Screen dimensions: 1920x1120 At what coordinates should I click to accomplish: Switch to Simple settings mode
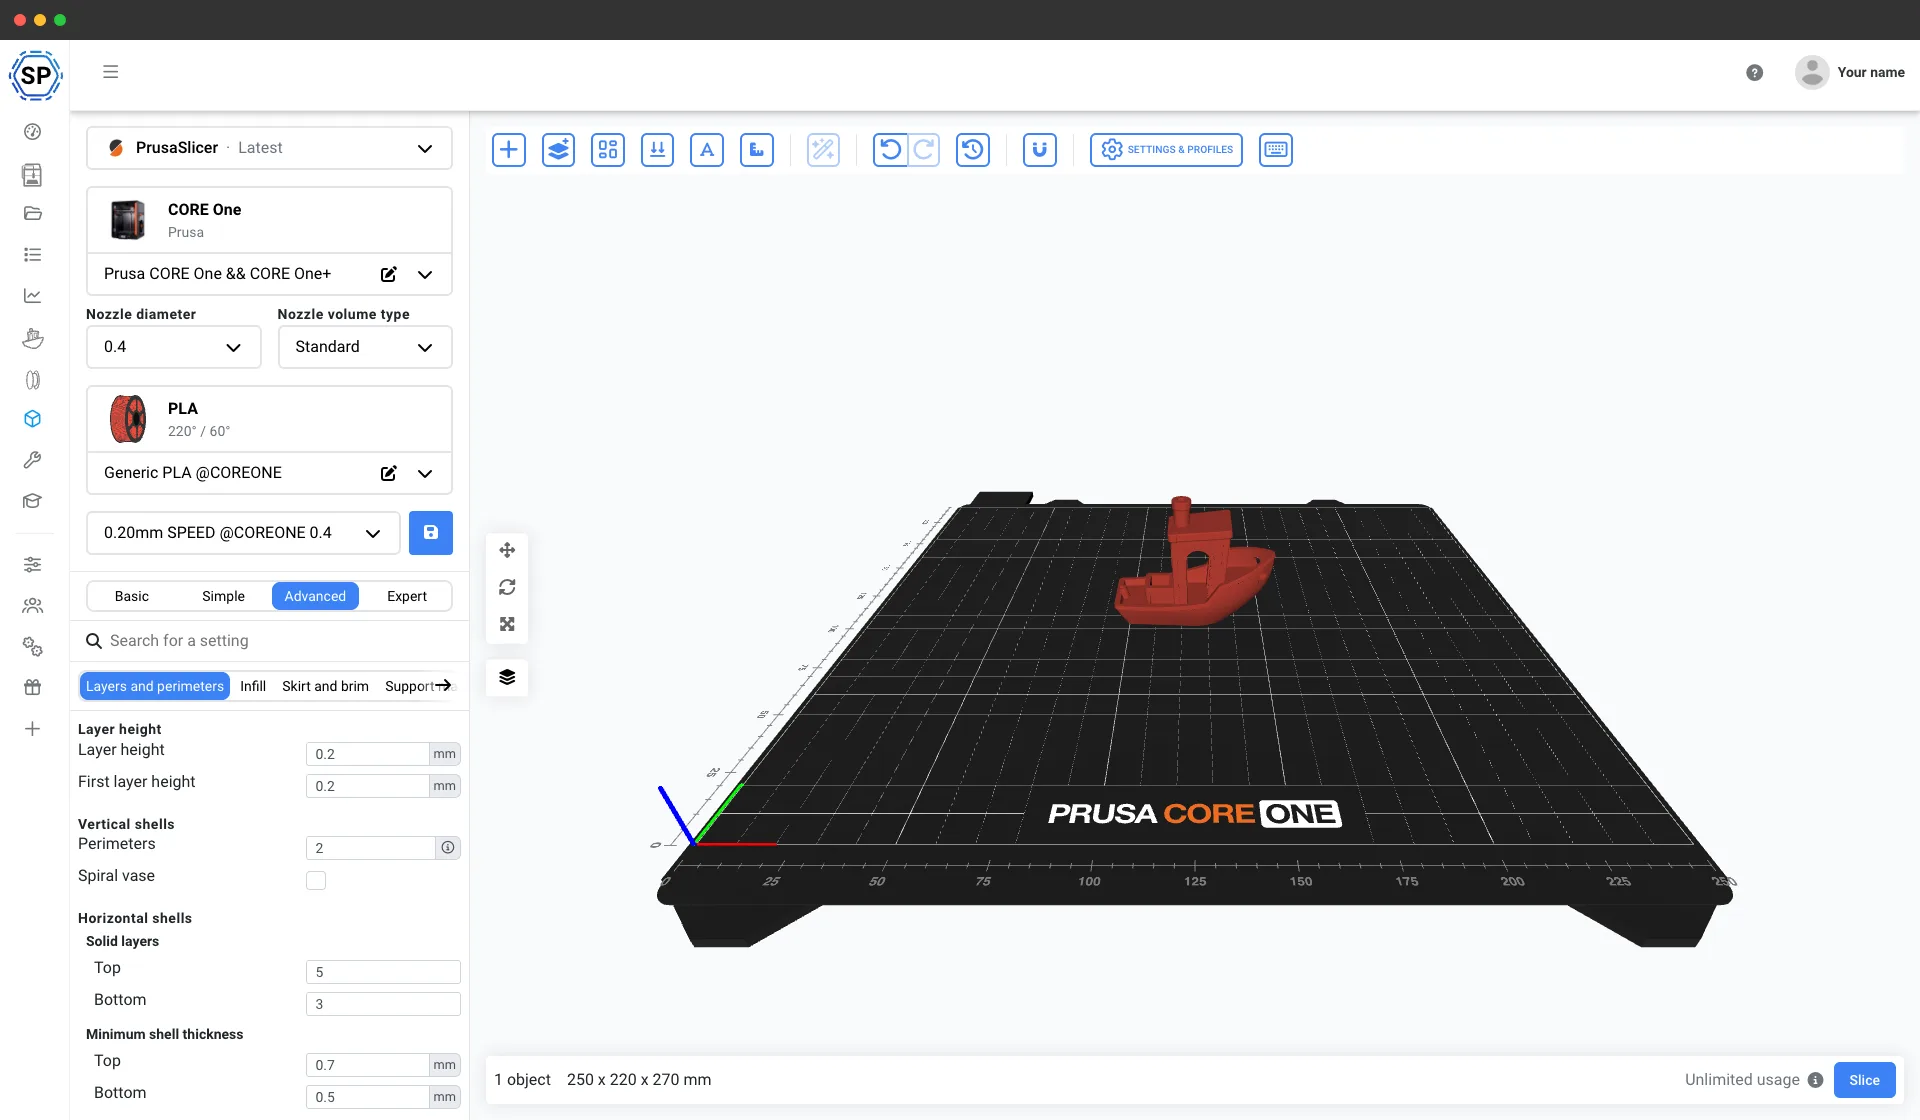pyautogui.click(x=223, y=596)
